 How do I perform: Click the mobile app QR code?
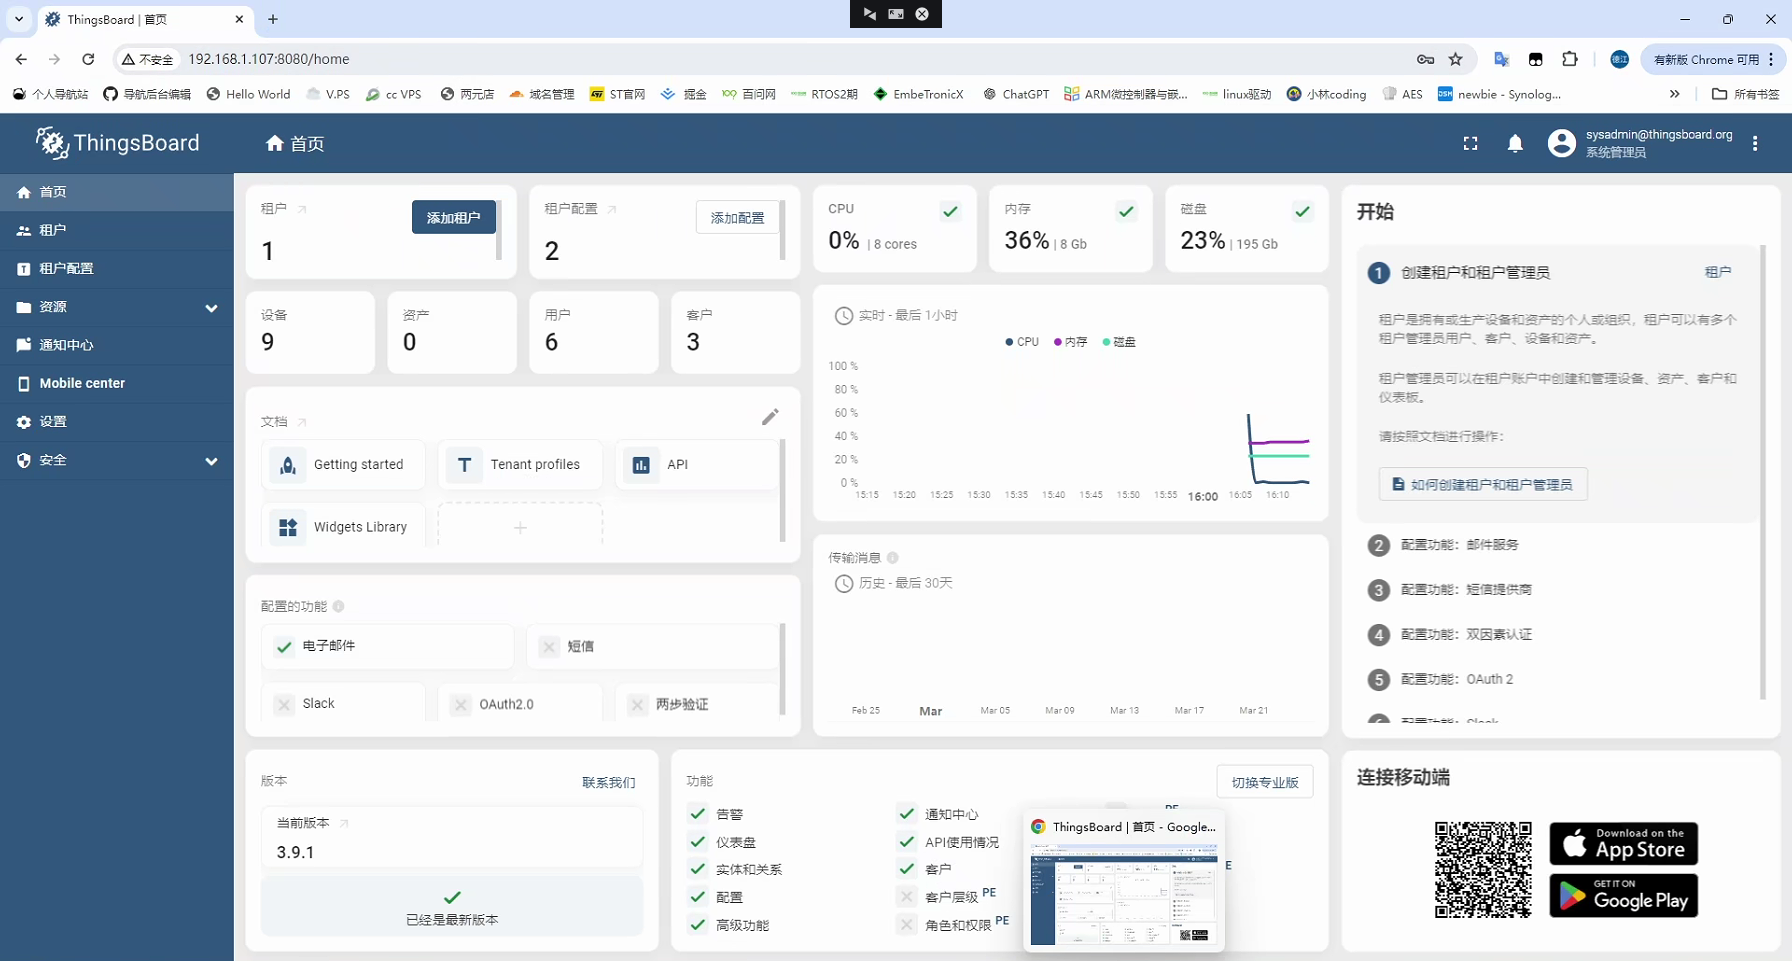(1483, 869)
